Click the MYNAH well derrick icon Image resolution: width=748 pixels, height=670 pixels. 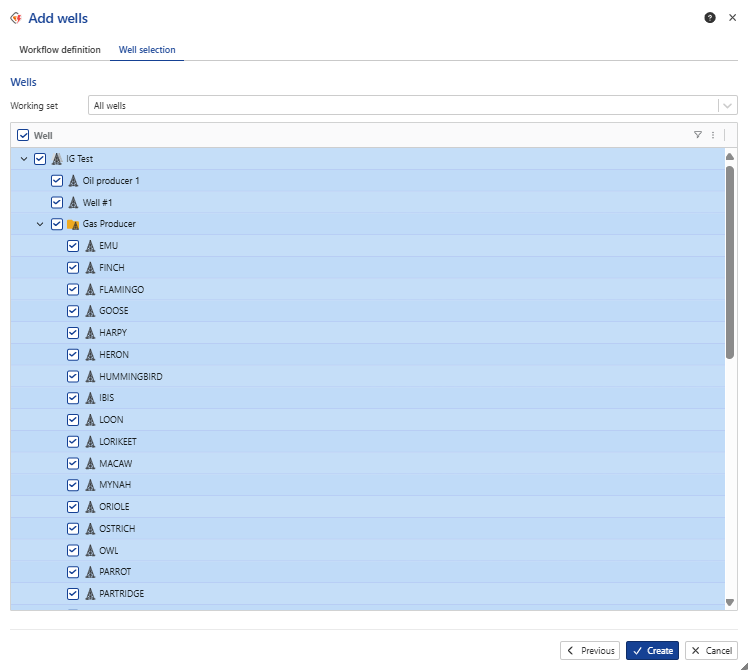point(90,485)
